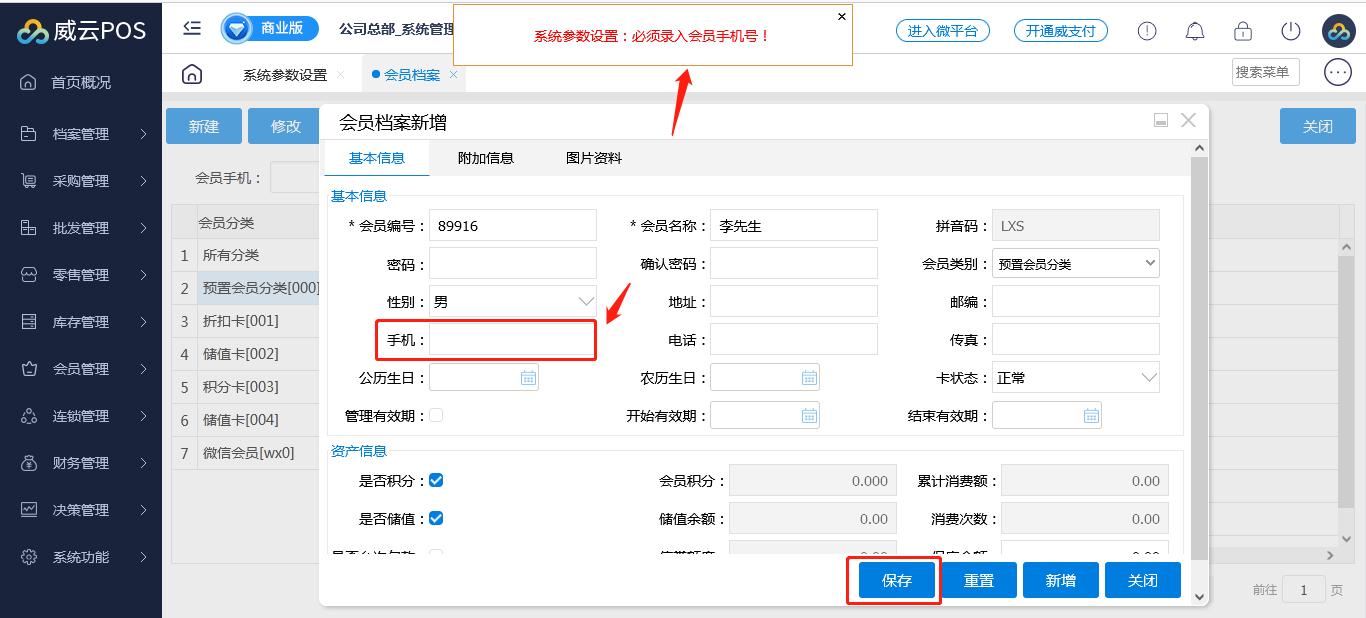Viewport: 1366px width, 618px height.
Task: Click the 手机 input field
Action: click(512, 340)
